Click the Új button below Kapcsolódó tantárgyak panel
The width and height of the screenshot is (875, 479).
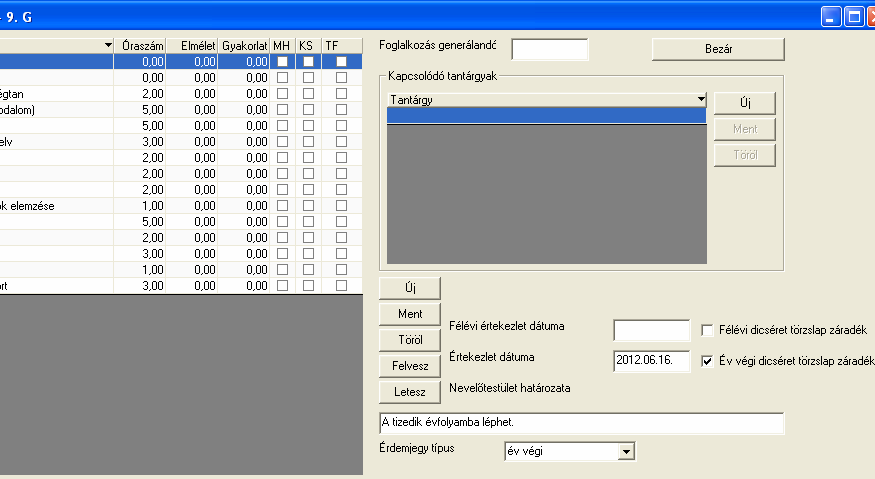coord(410,288)
